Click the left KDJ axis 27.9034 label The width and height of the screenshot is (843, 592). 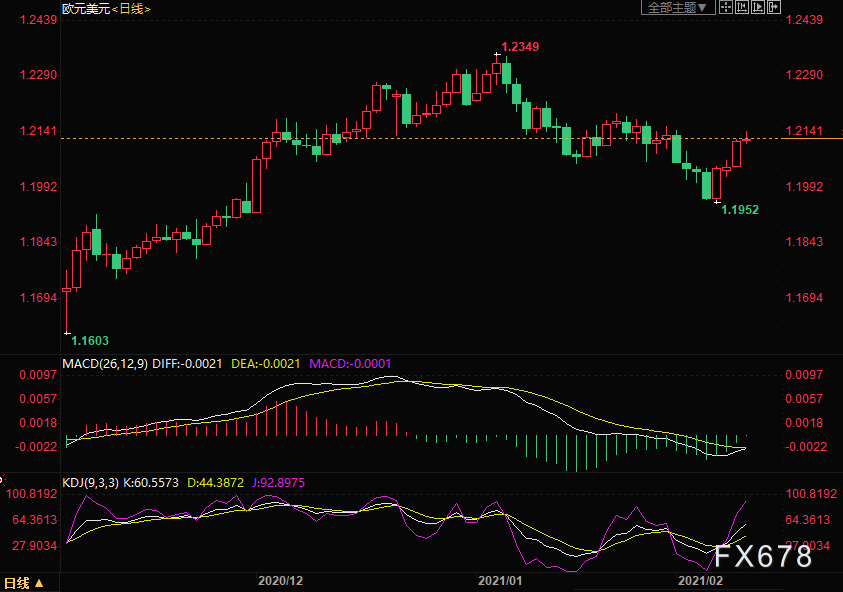[35, 546]
